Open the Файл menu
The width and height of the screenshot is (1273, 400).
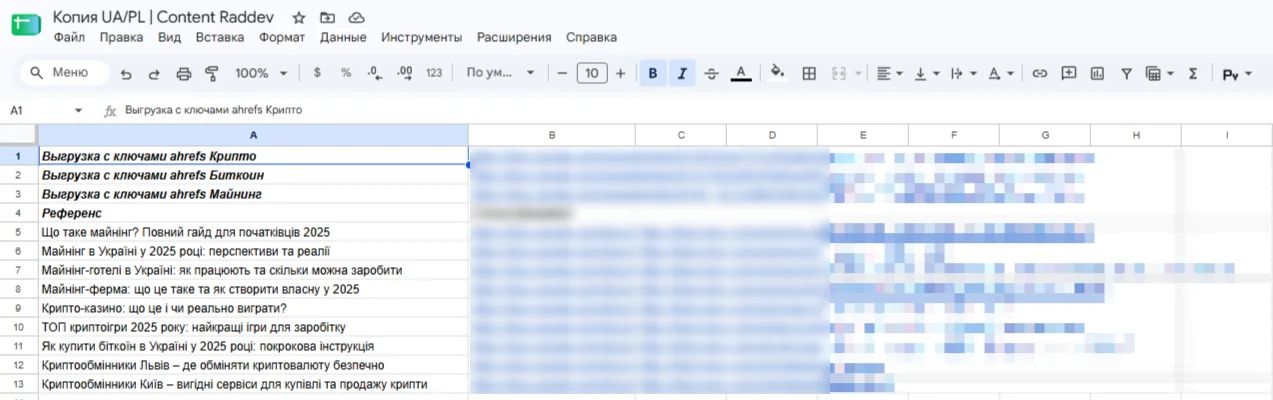[x=70, y=37]
